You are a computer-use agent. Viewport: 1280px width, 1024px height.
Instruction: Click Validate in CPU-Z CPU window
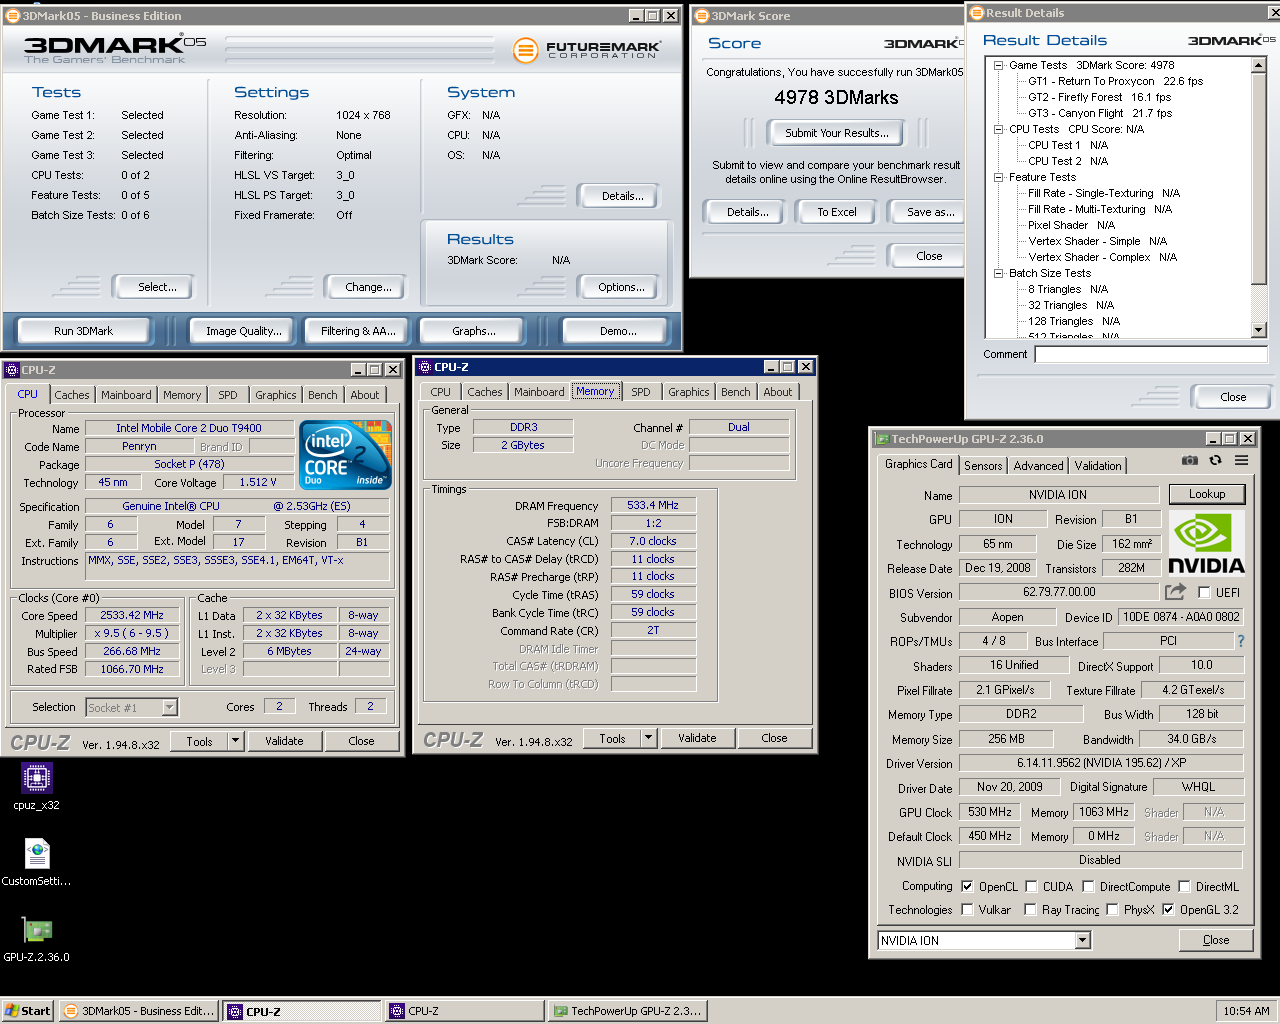click(x=284, y=741)
